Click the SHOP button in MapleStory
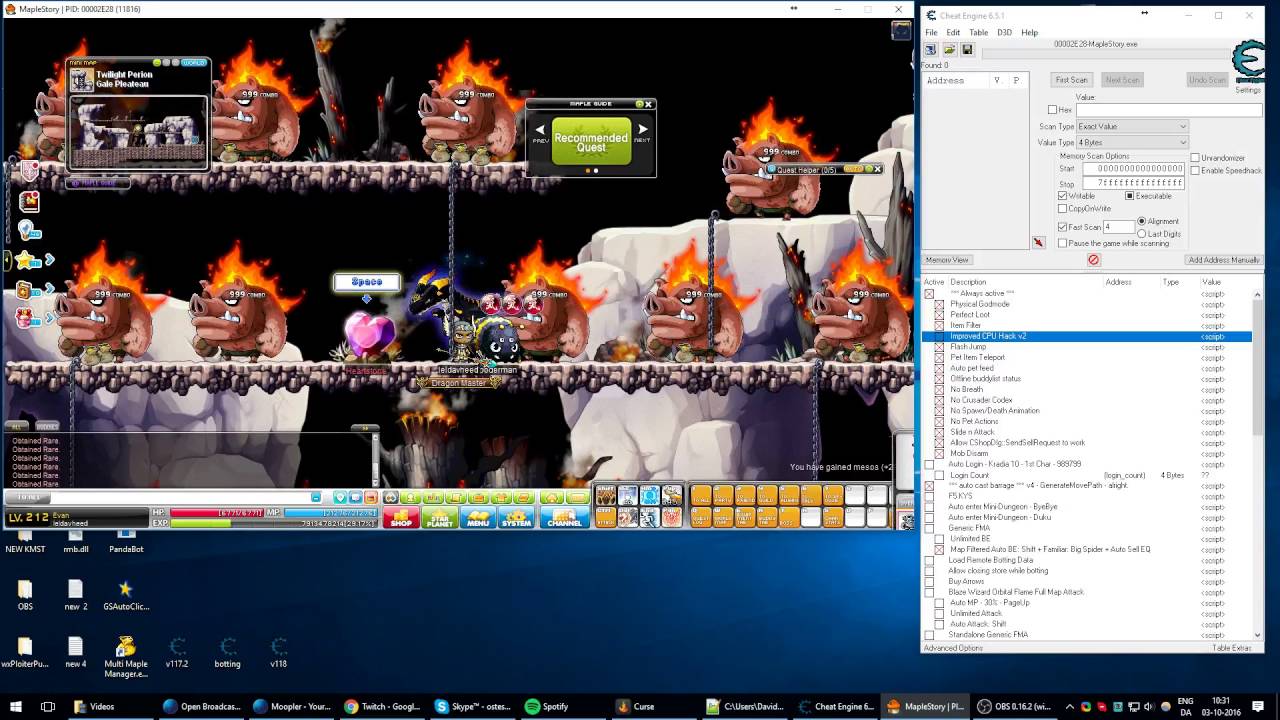The height and width of the screenshot is (720, 1280). (x=400, y=518)
